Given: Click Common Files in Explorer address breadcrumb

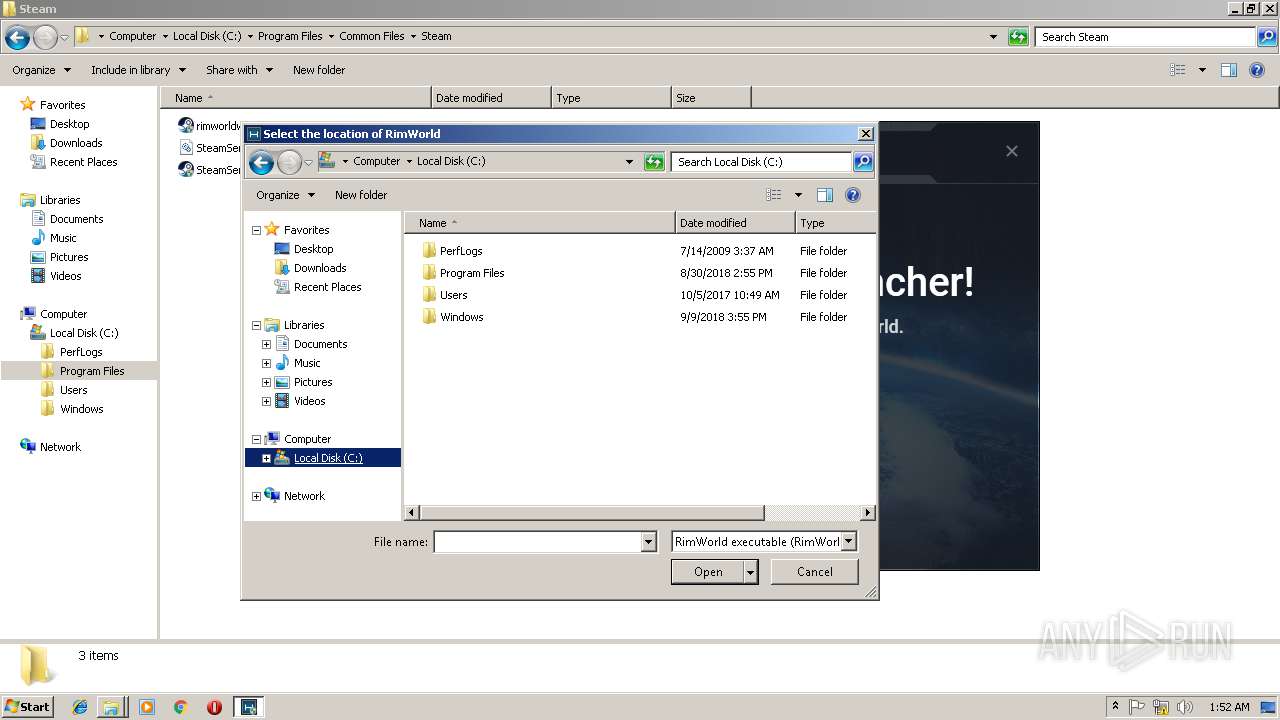Looking at the screenshot, I should coord(372,36).
